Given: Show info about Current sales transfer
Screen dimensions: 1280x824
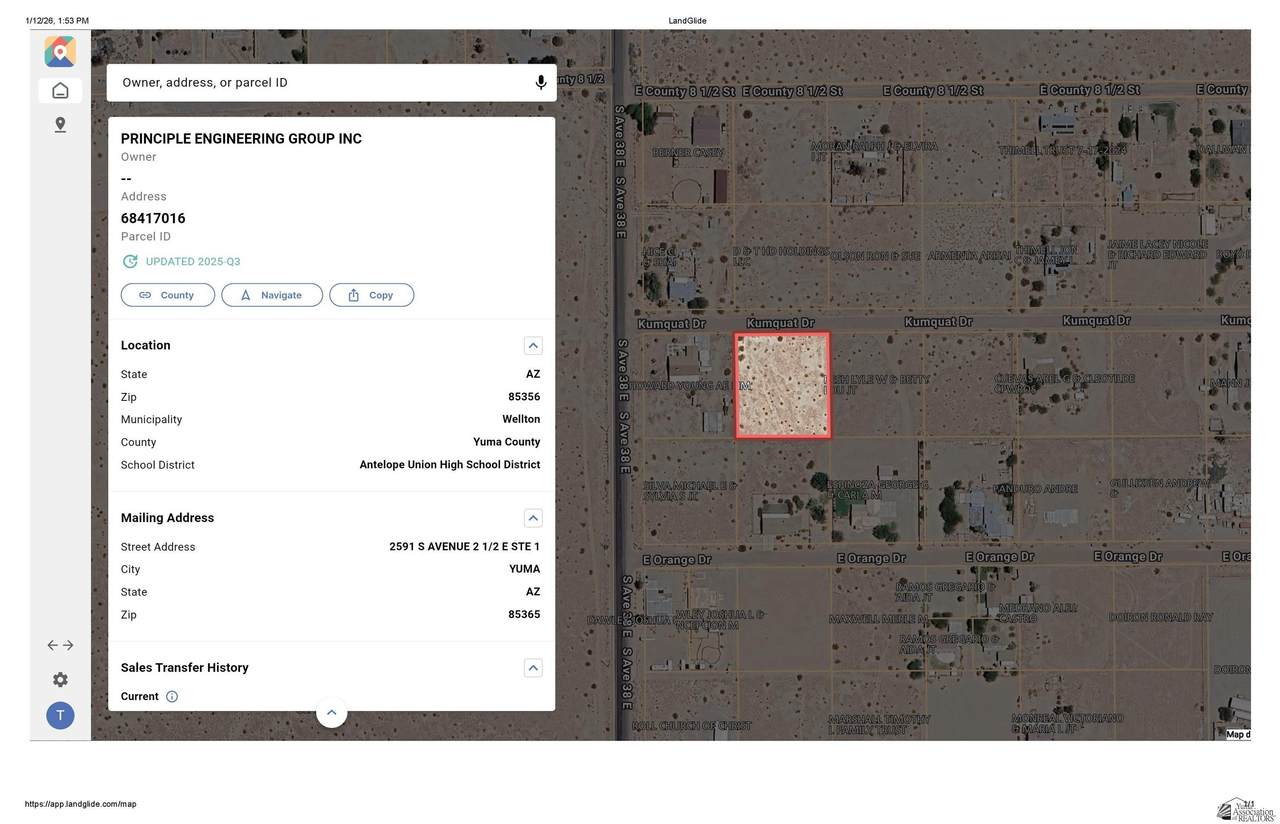Looking at the screenshot, I should (x=172, y=697).
